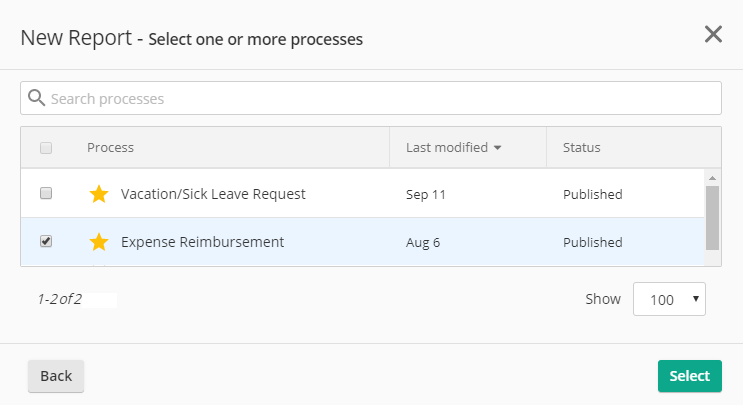Focus the Search processes input field
The height and width of the screenshot is (405, 743).
tap(371, 98)
